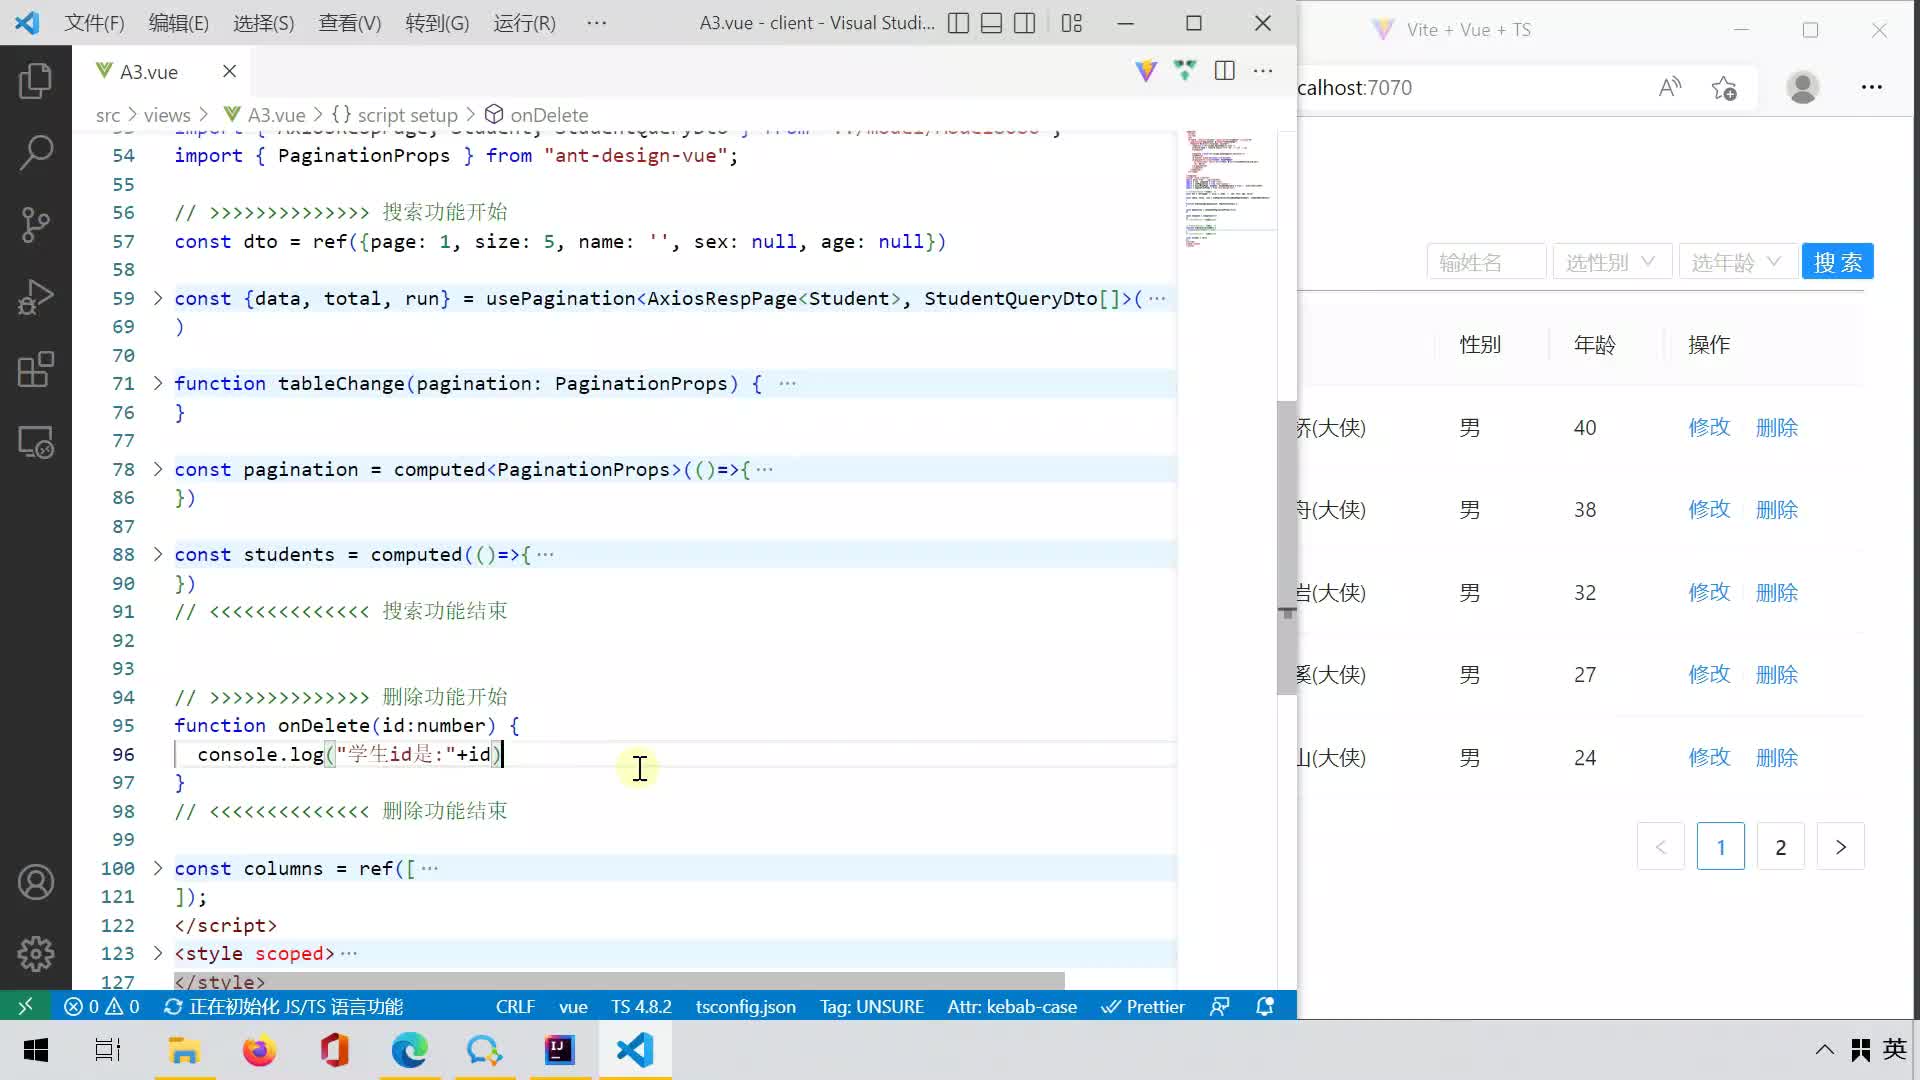Open Source Control view
Viewport: 1920px width, 1080px height.
(36, 225)
